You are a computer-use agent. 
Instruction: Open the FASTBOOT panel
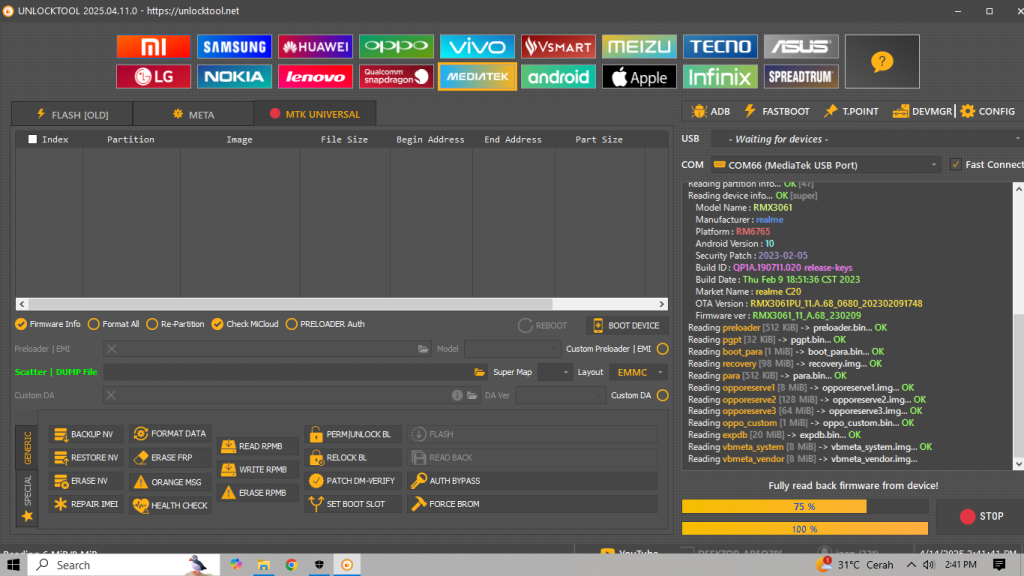tap(776, 112)
